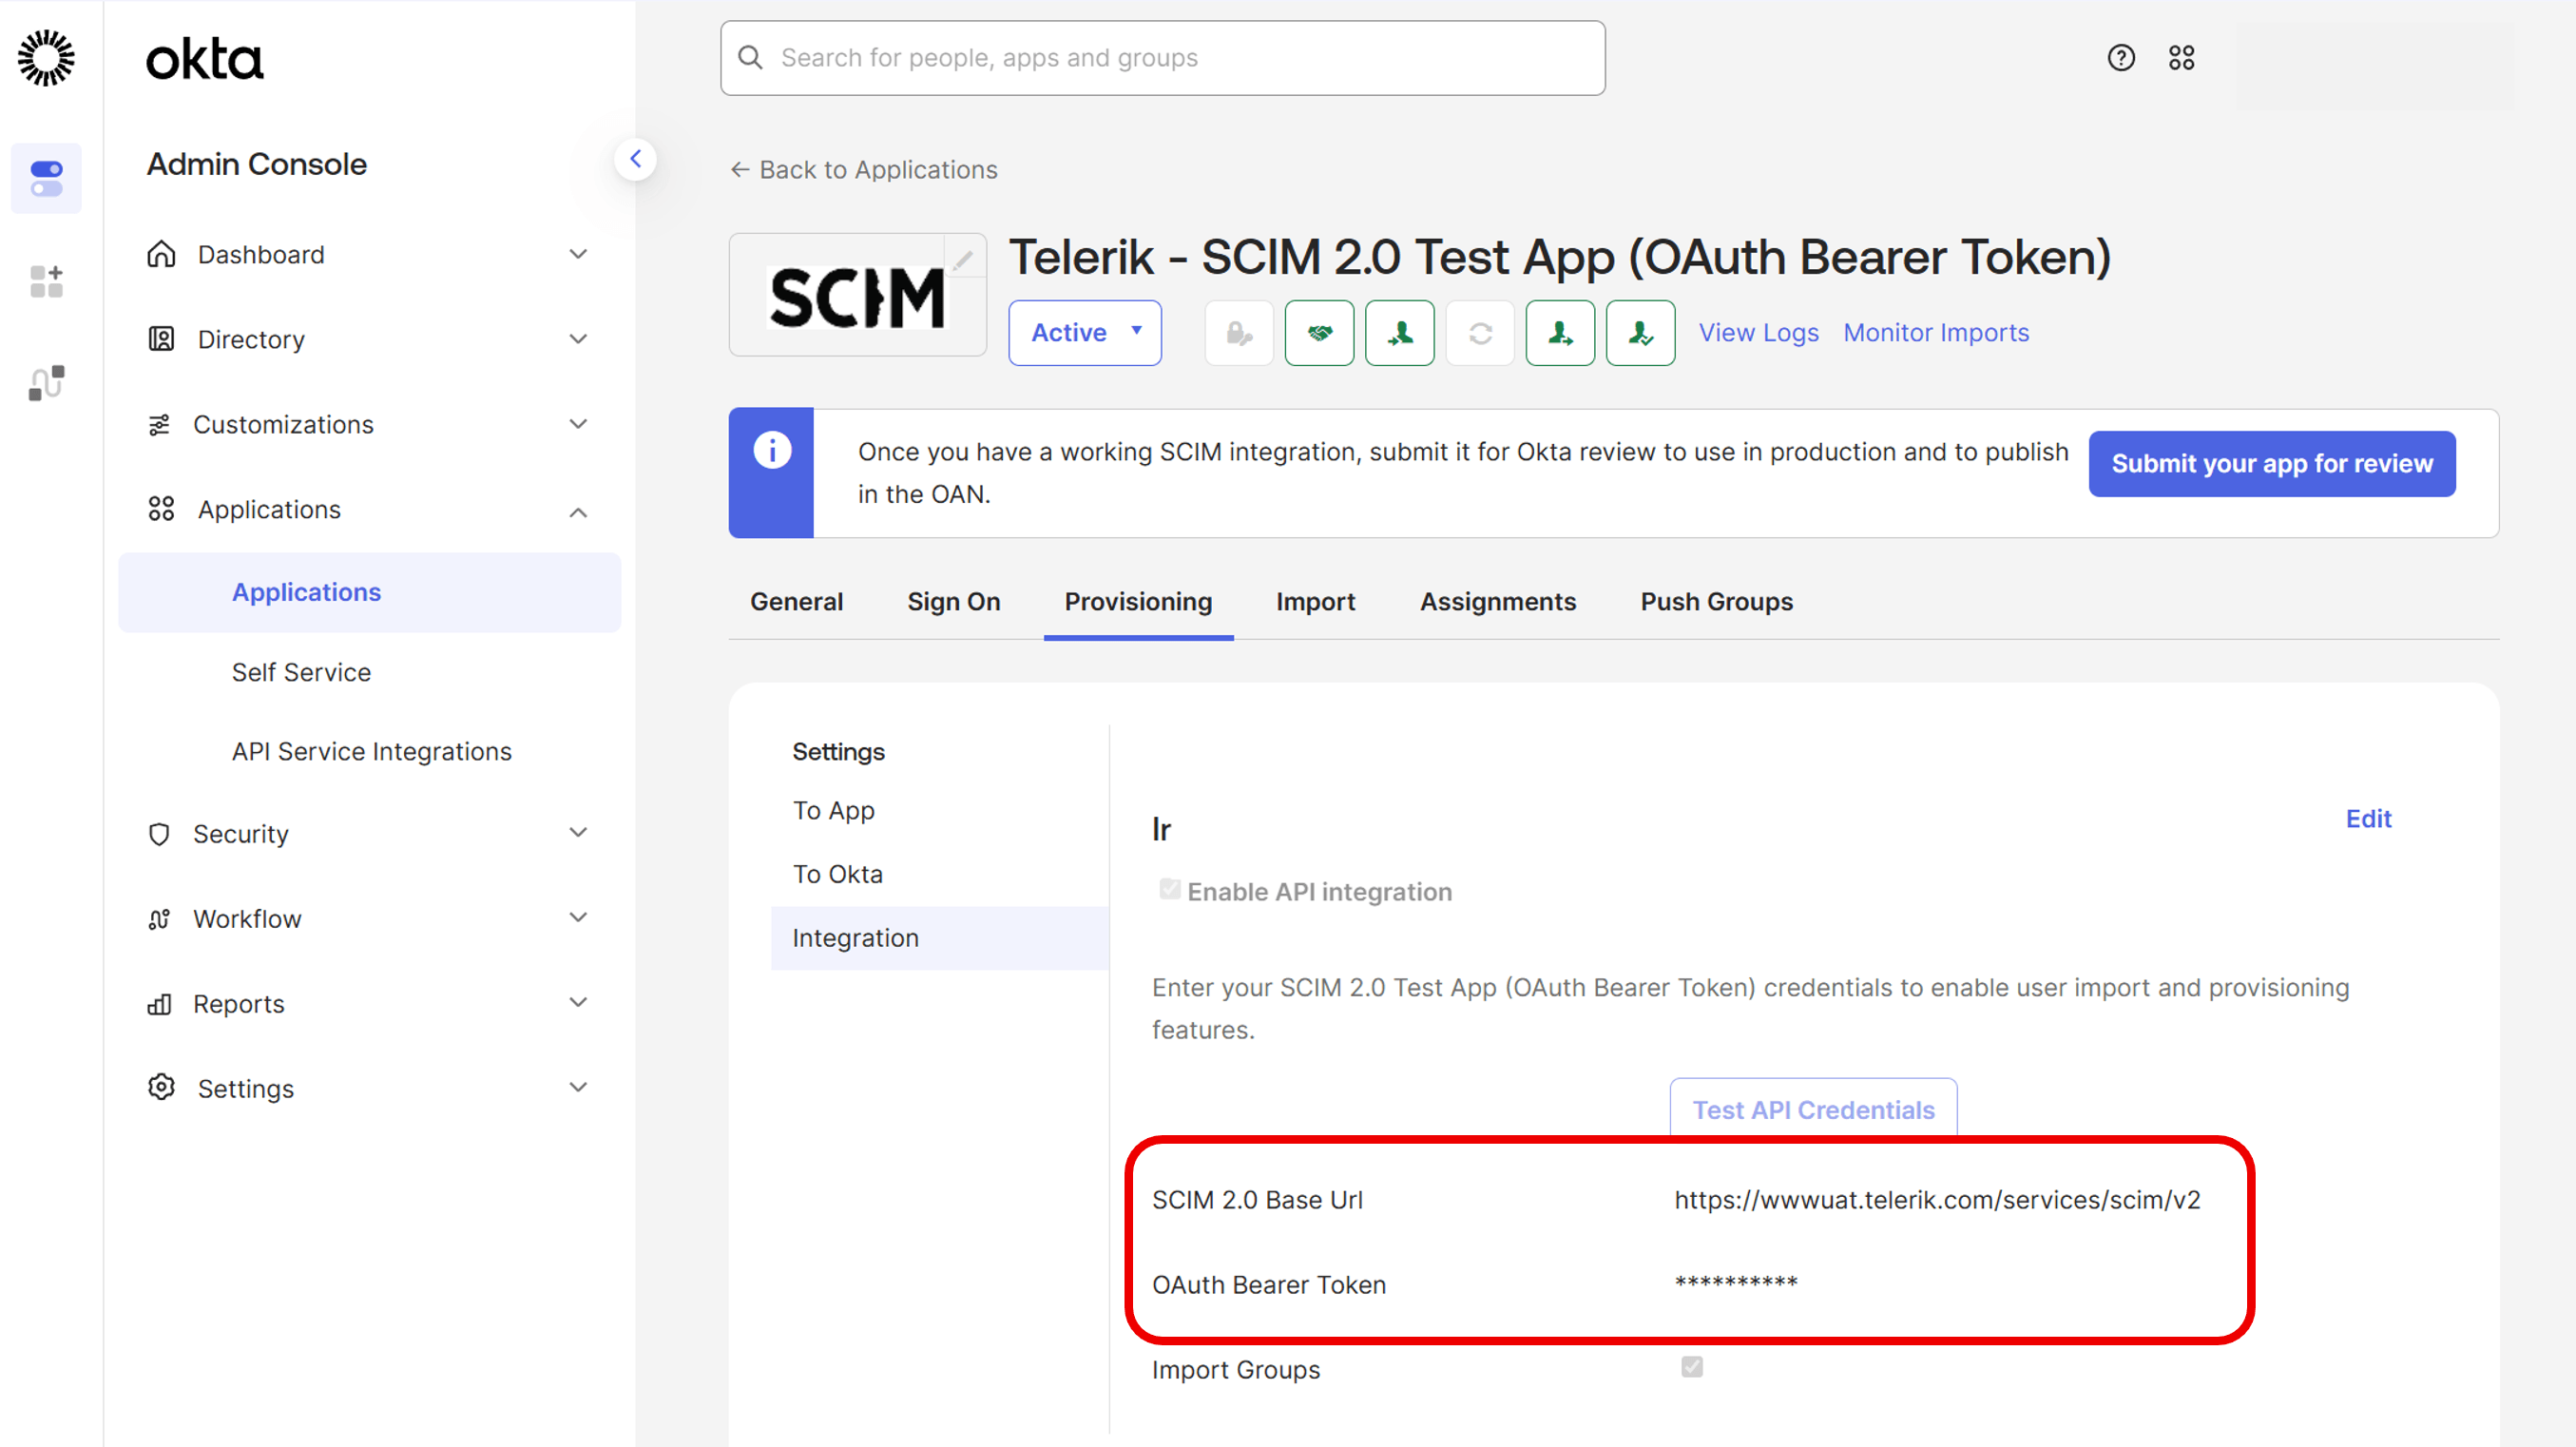Image resolution: width=2576 pixels, height=1447 pixels.
Task: Open the Monitor Imports link
Action: coord(1936,333)
